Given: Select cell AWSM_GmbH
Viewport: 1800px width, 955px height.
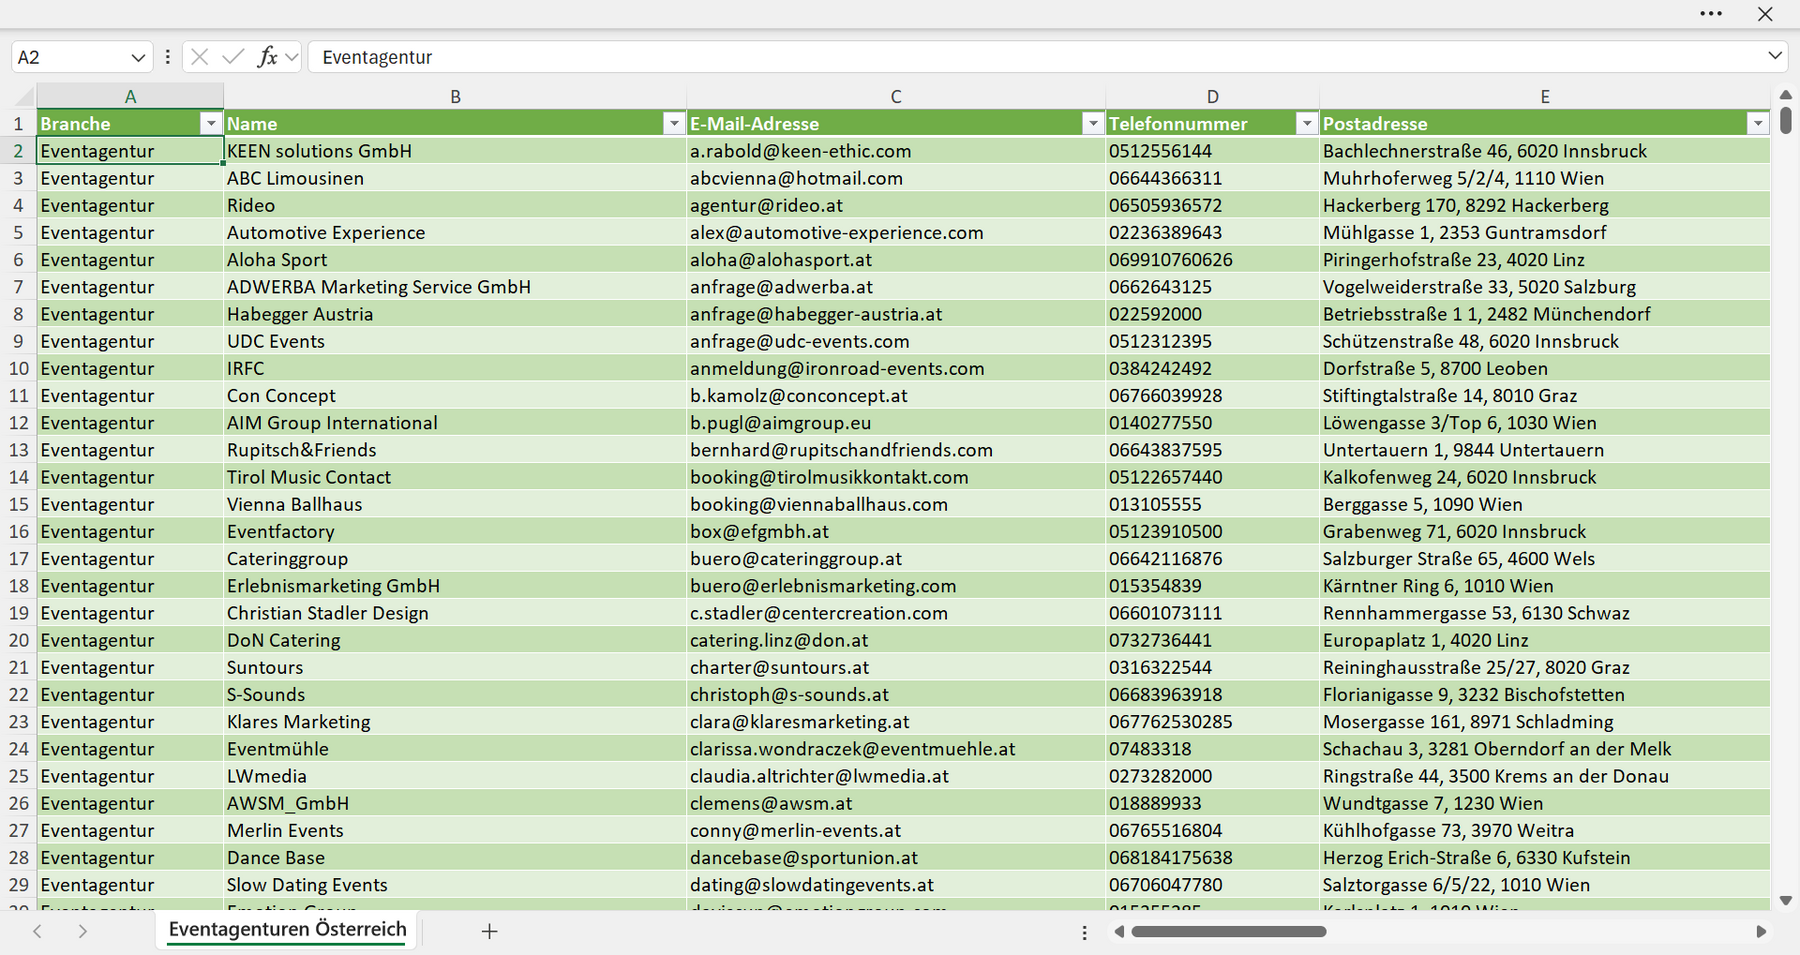Looking at the screenshot, I should click(x=455, y=803).
